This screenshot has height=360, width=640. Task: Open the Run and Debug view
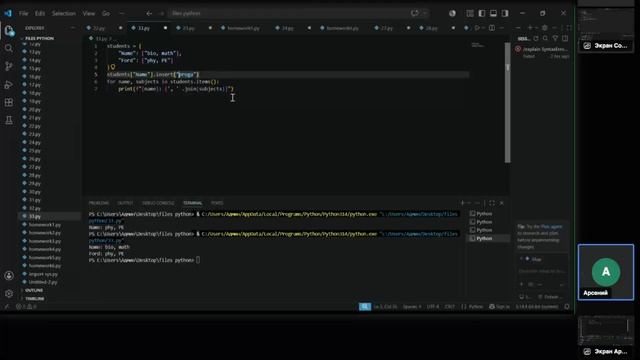(x=9, y=84)
